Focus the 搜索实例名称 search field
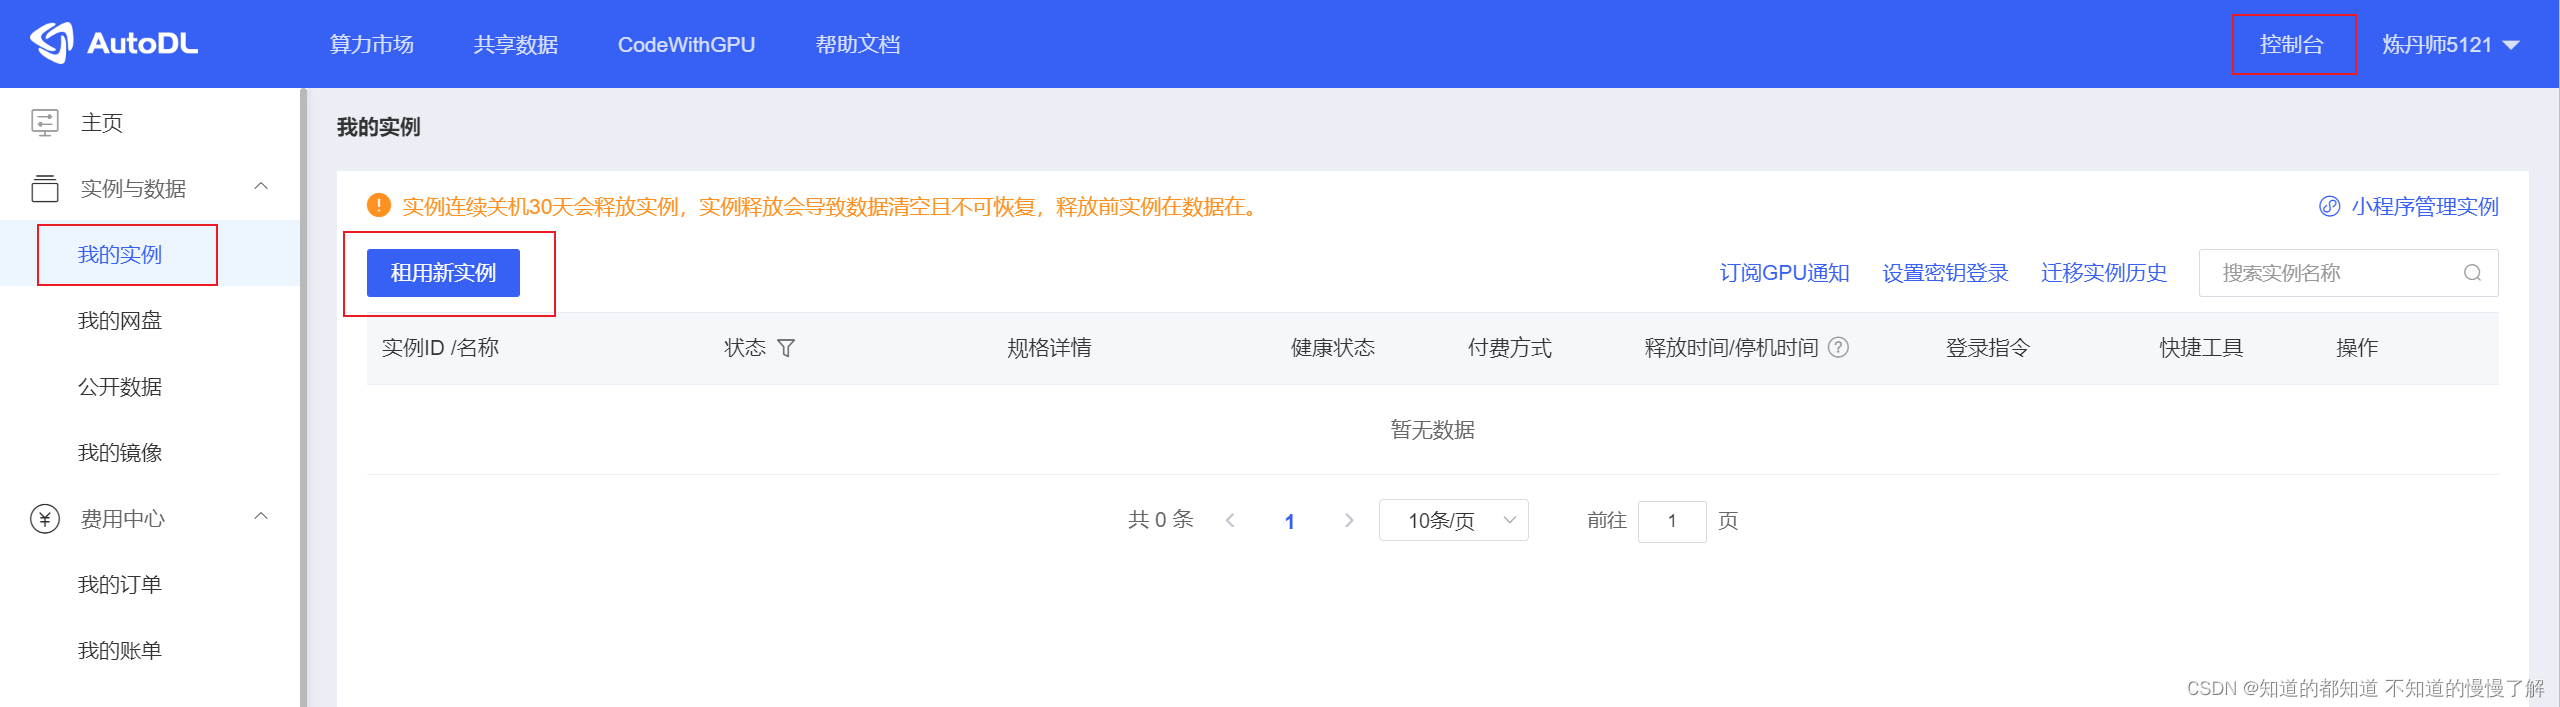Screen dimensions: 2560x707 [x=2348, y=273]
